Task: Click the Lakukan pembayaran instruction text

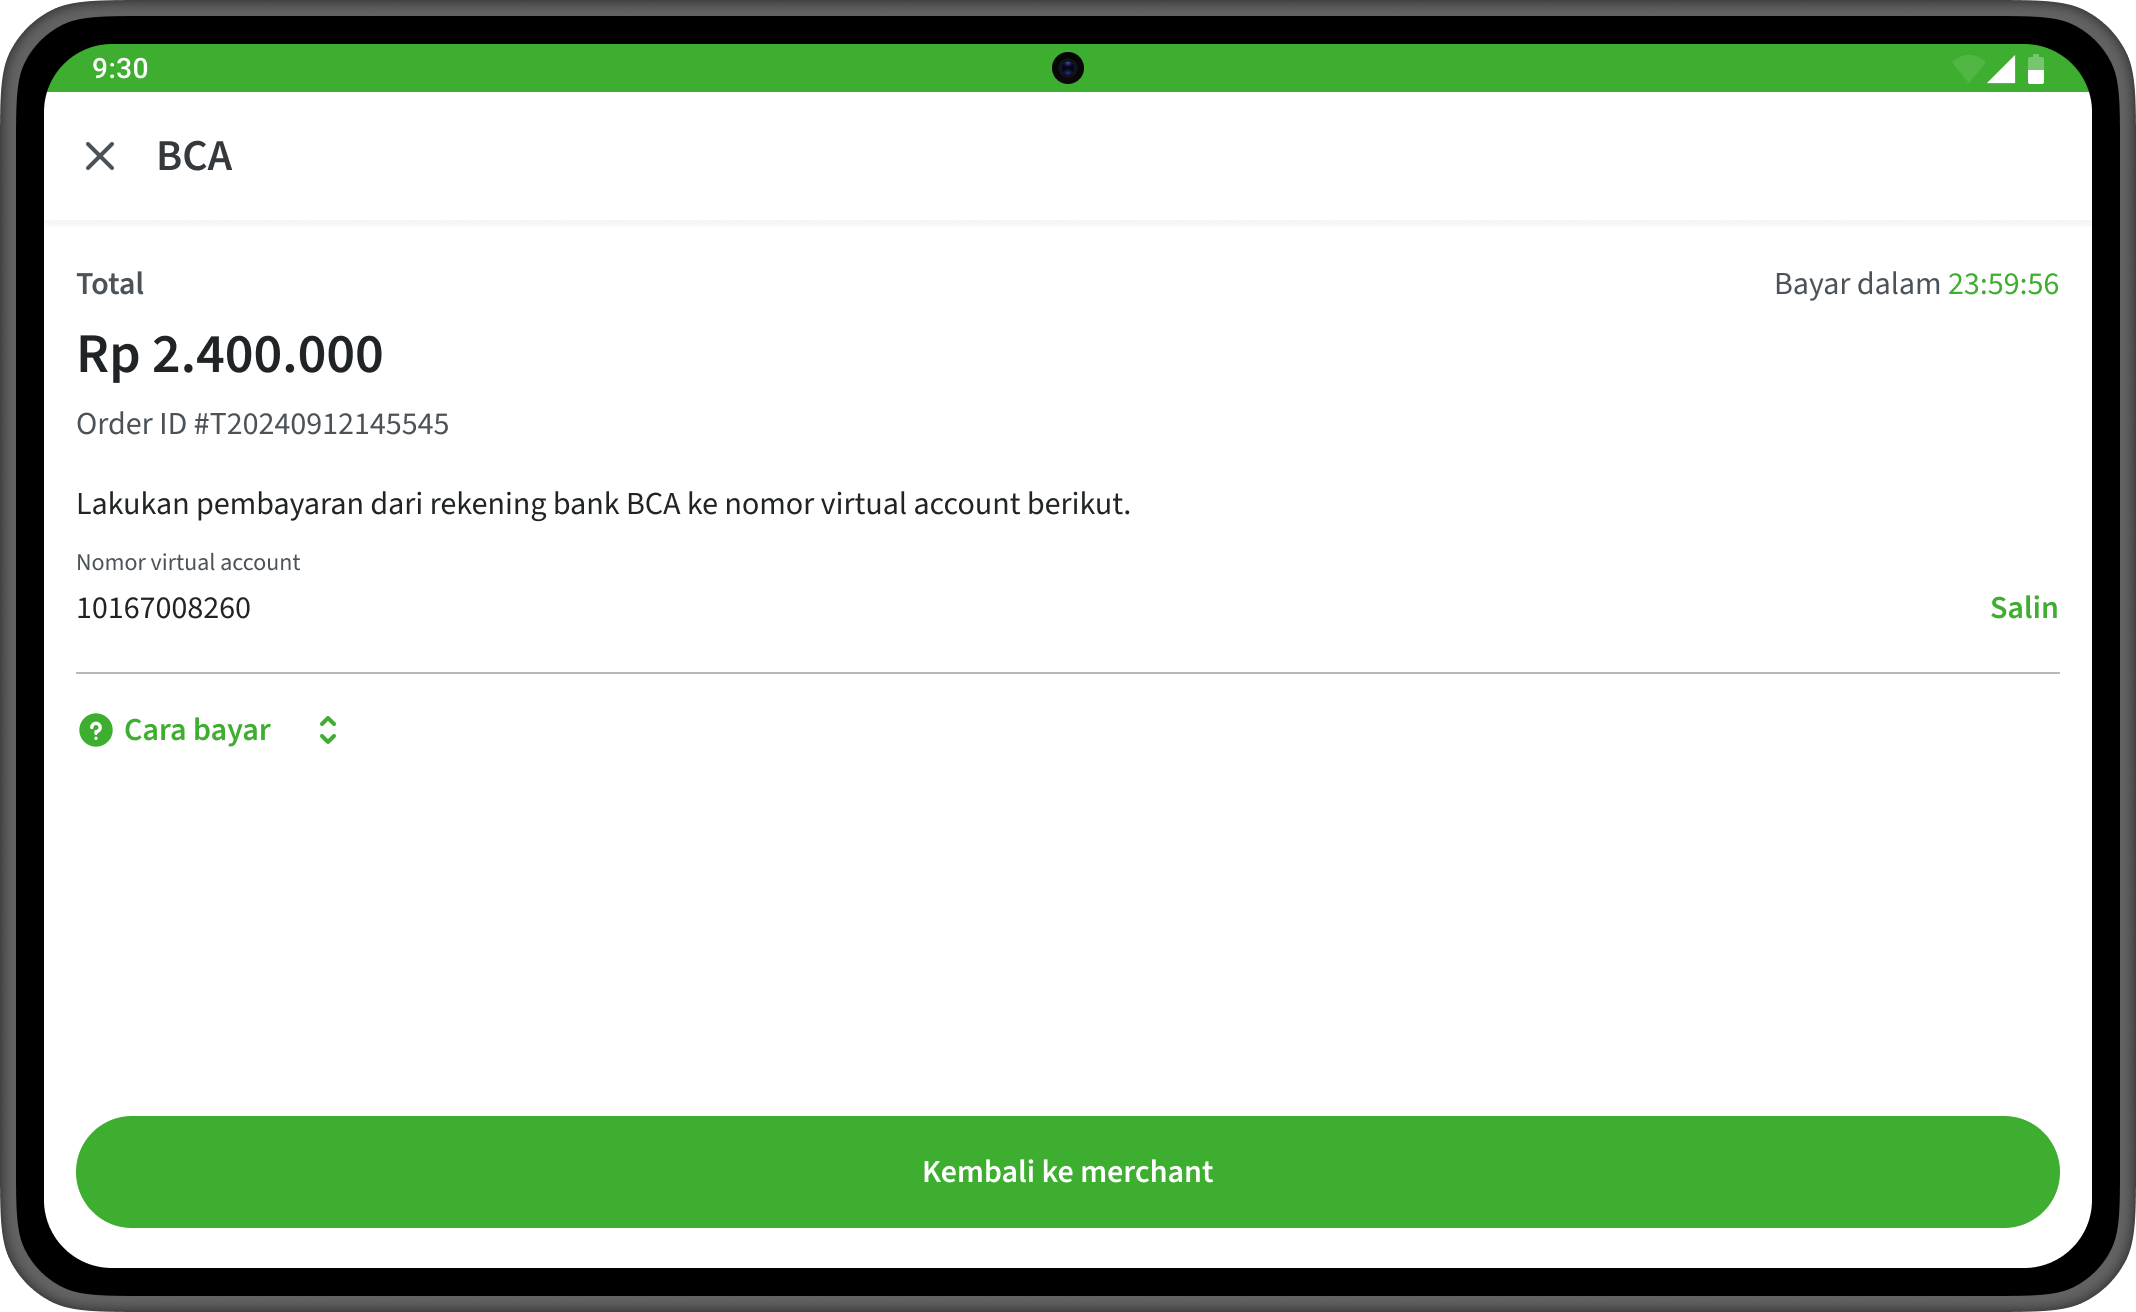Action: pos(603,504)
